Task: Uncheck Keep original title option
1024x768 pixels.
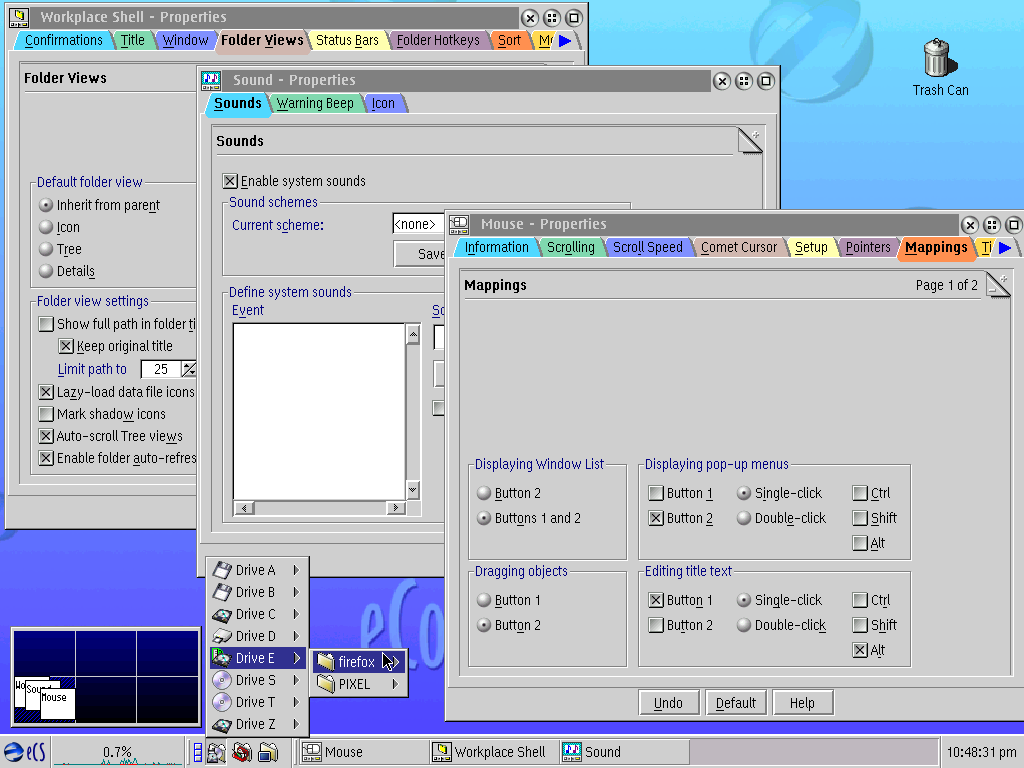Action: point(66,346)
